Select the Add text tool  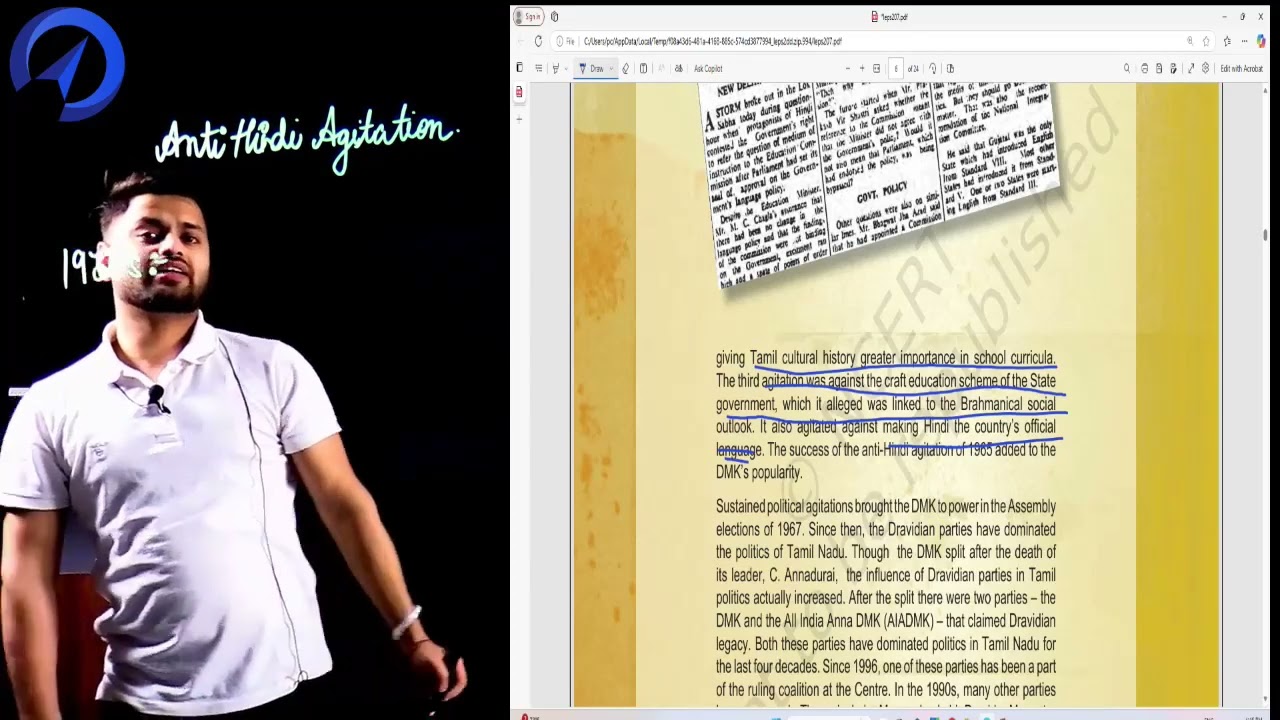(643, 68)
